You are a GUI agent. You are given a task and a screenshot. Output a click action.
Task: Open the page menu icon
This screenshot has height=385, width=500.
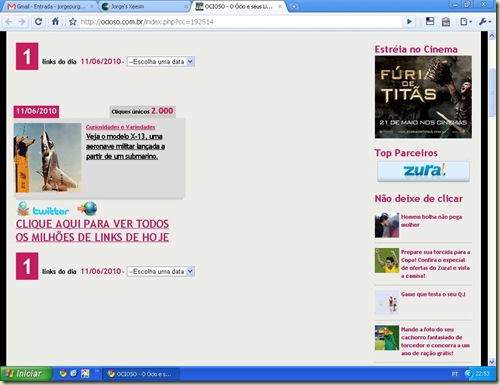click(x=466, y=22)
